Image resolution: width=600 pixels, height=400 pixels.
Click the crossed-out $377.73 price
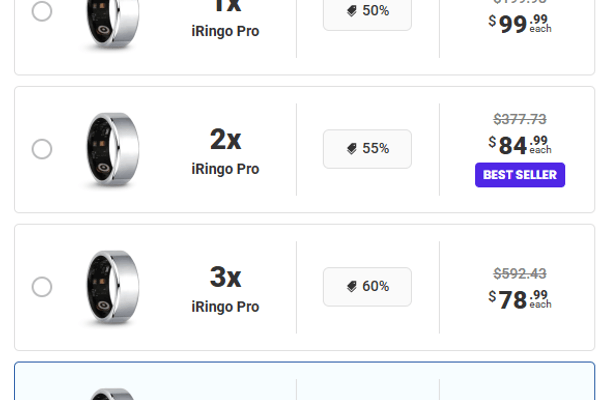pyautogui.click(x=520, y=119)
